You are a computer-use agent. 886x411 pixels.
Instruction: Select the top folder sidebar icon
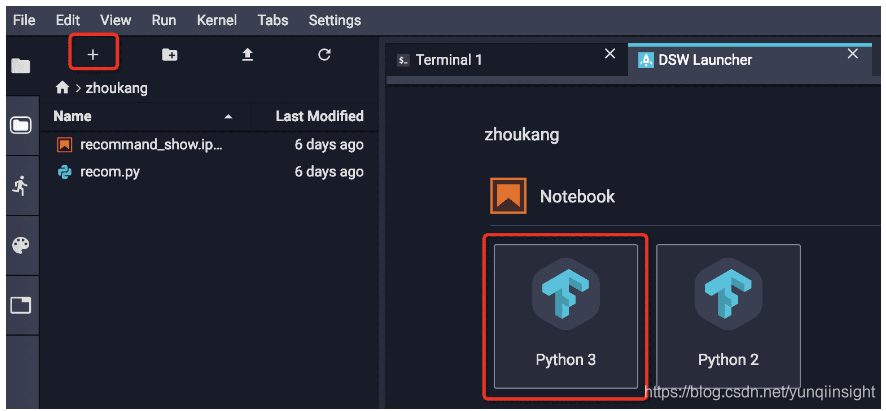21,66
